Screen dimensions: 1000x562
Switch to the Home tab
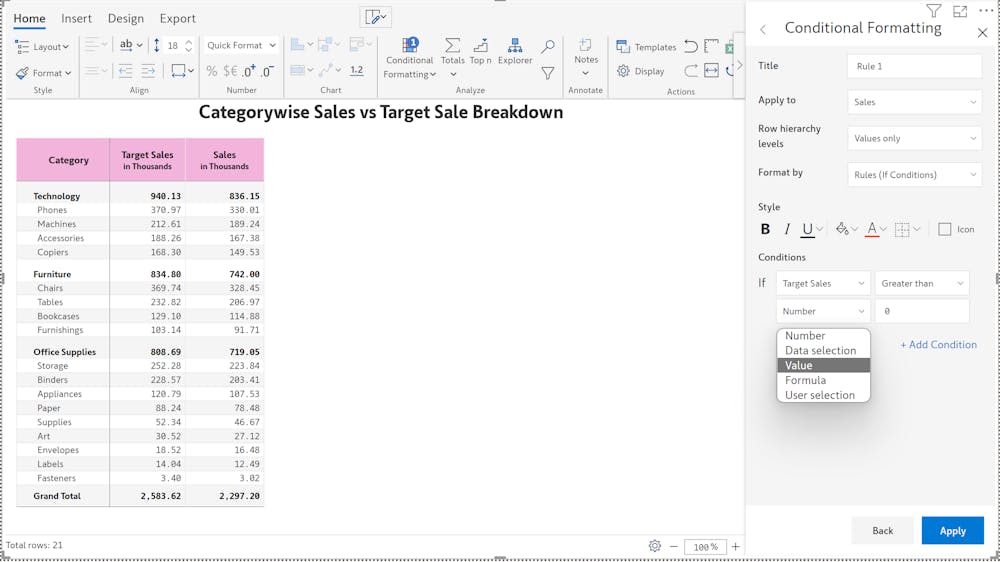tap(29, 18)
